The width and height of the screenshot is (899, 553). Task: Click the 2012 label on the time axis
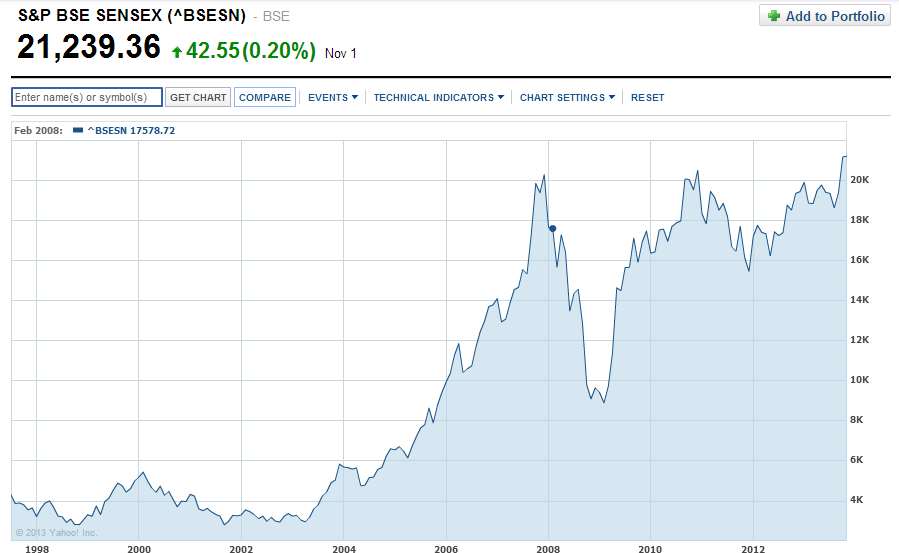(753, 549)
